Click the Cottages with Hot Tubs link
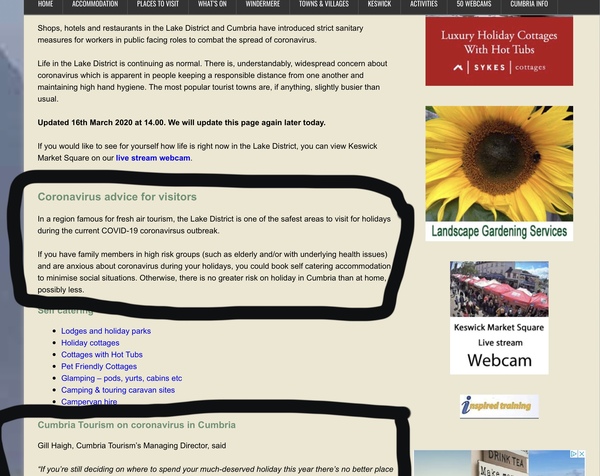Screen dimensions: 600x476 pos(102,355)
